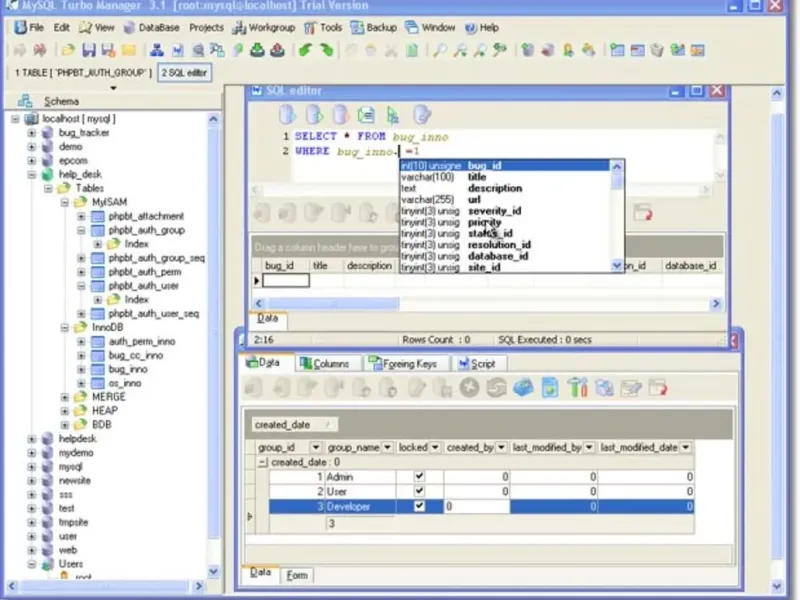
Task: Collapse the created_date : 0 group row
Action: click(263, 462)
